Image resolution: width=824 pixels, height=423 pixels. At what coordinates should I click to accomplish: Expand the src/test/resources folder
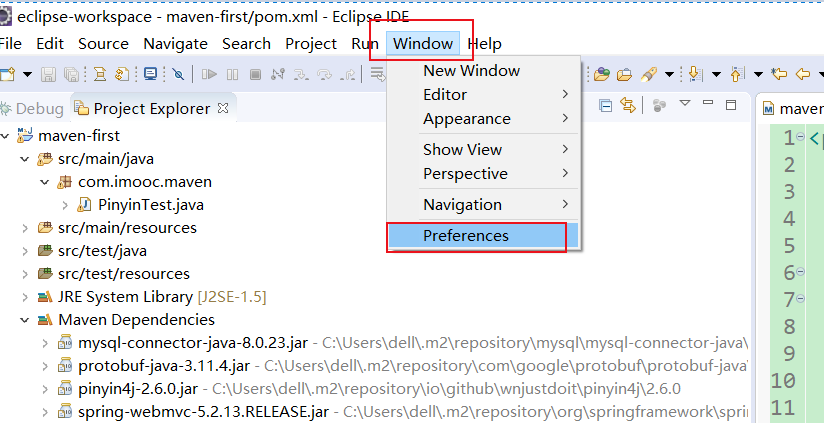pos(25,274)
